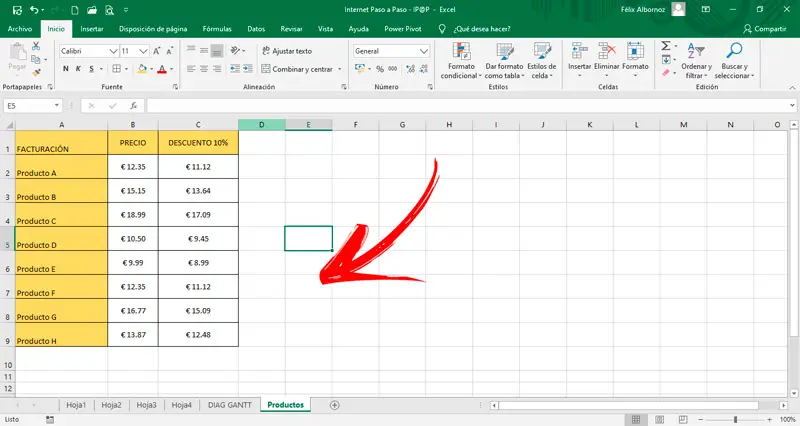Image resolution: width=800 pixels, height=426 pixels.
Task: Align text to top of cell
Action: (191, 50)
